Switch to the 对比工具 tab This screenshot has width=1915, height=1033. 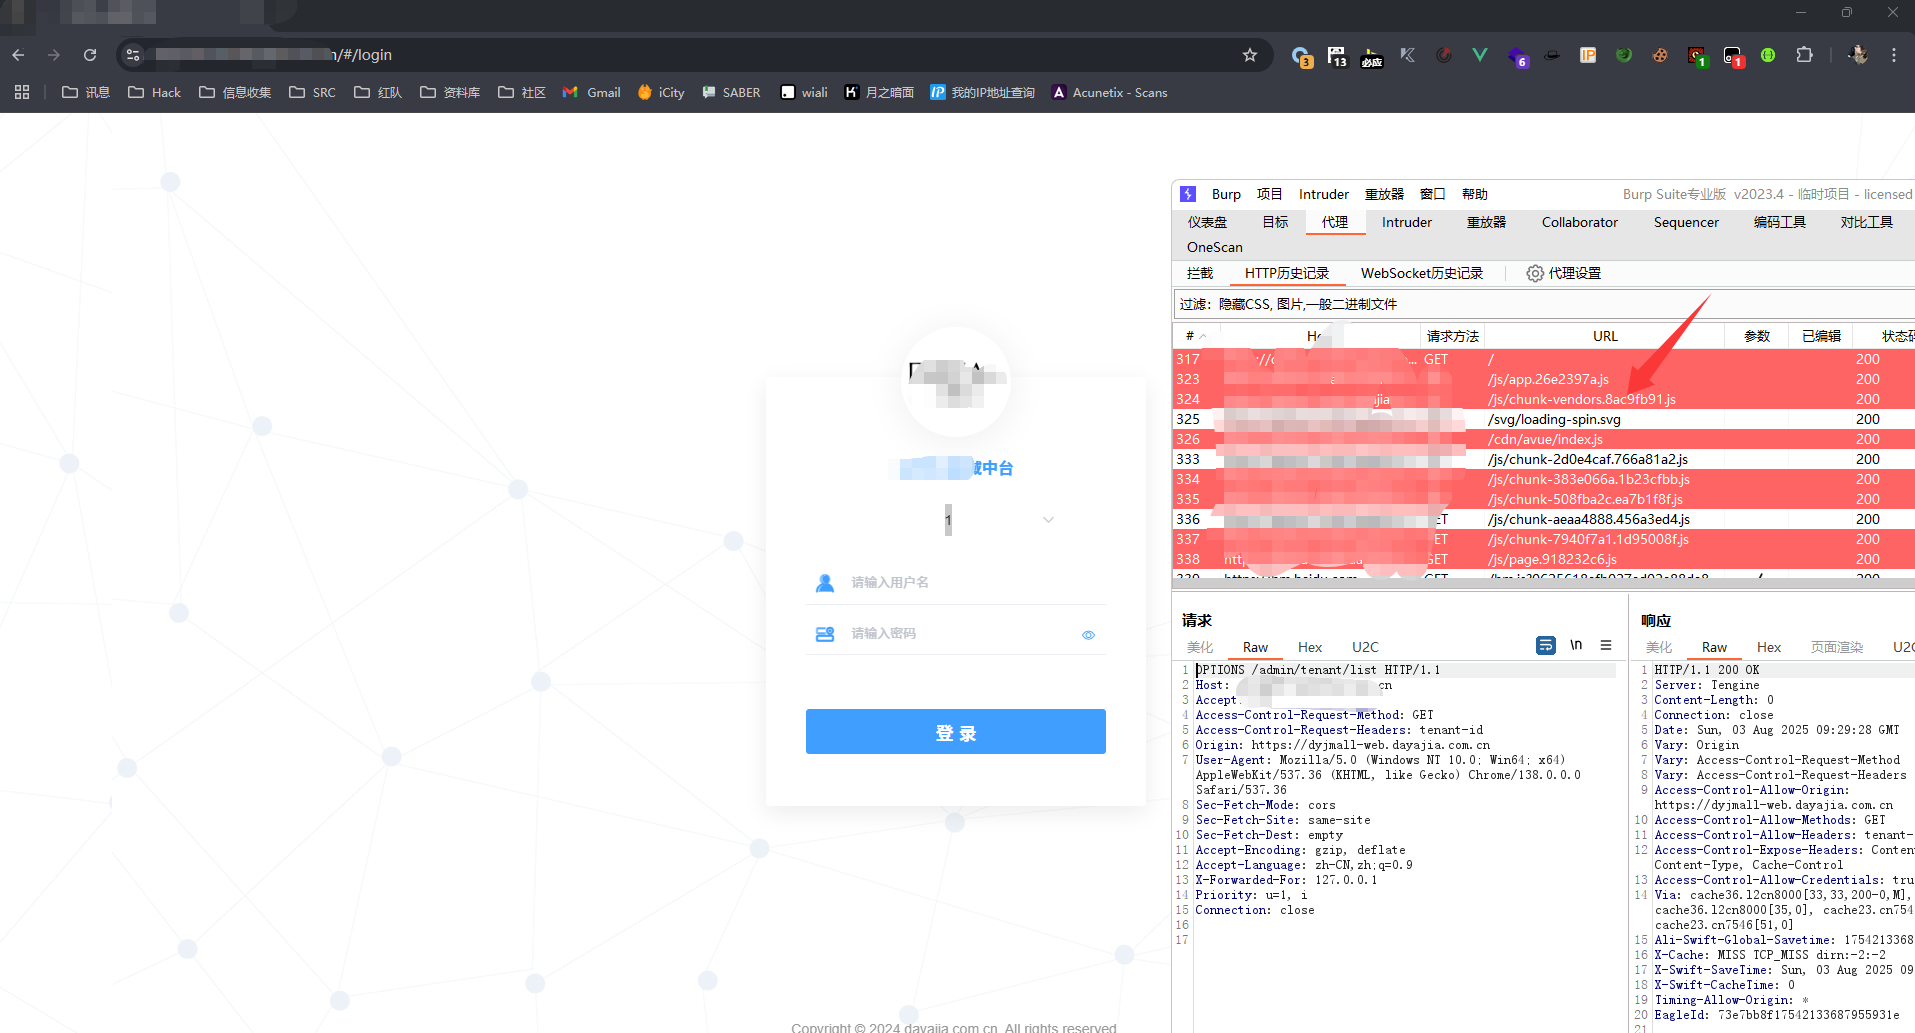coord(1866,222)
